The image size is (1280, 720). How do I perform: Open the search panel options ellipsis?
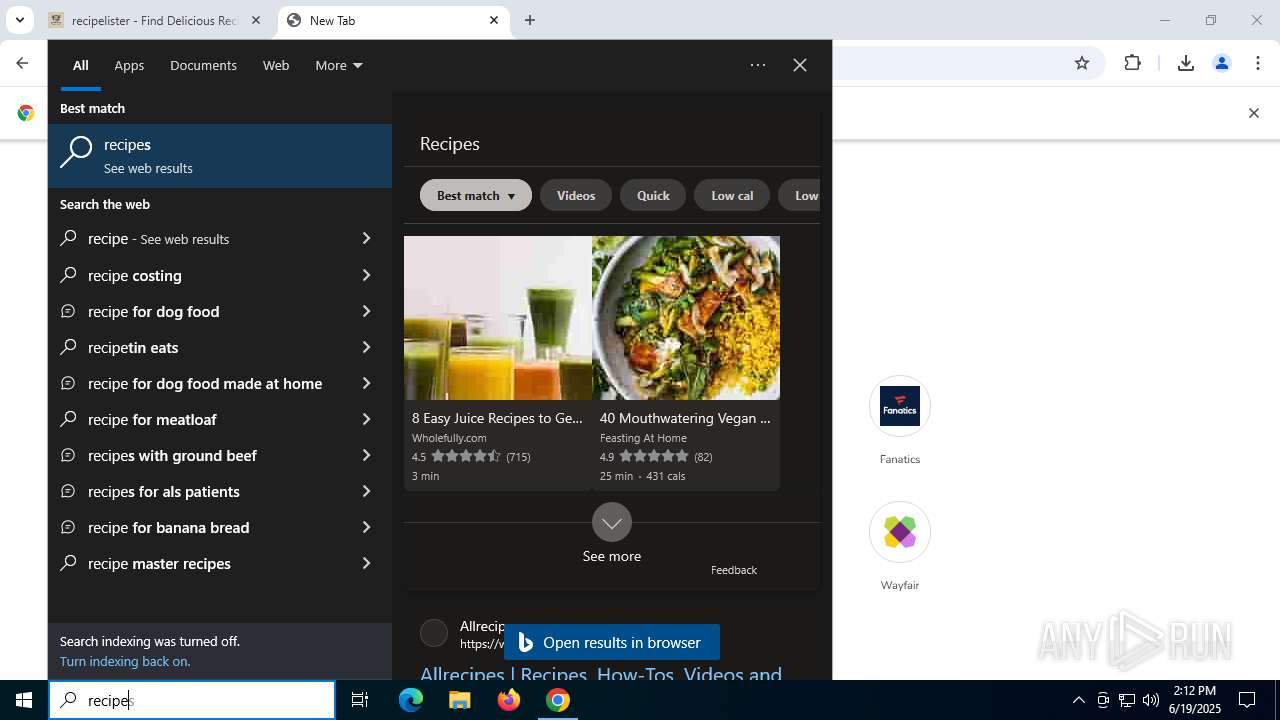pyautogui.click(x=758, y=65)
